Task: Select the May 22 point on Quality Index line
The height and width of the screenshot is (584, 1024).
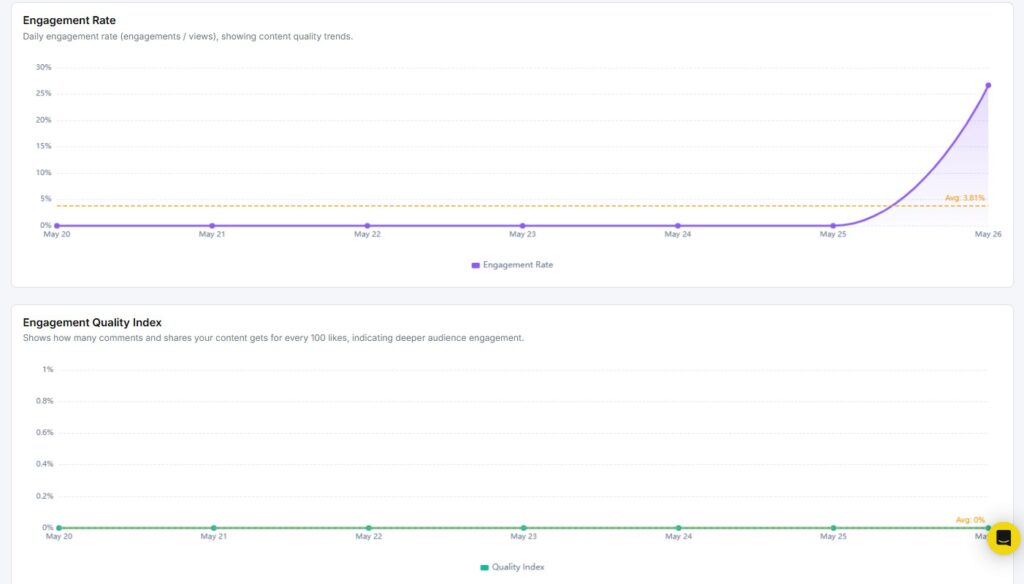Action: (x=368, y=528)
